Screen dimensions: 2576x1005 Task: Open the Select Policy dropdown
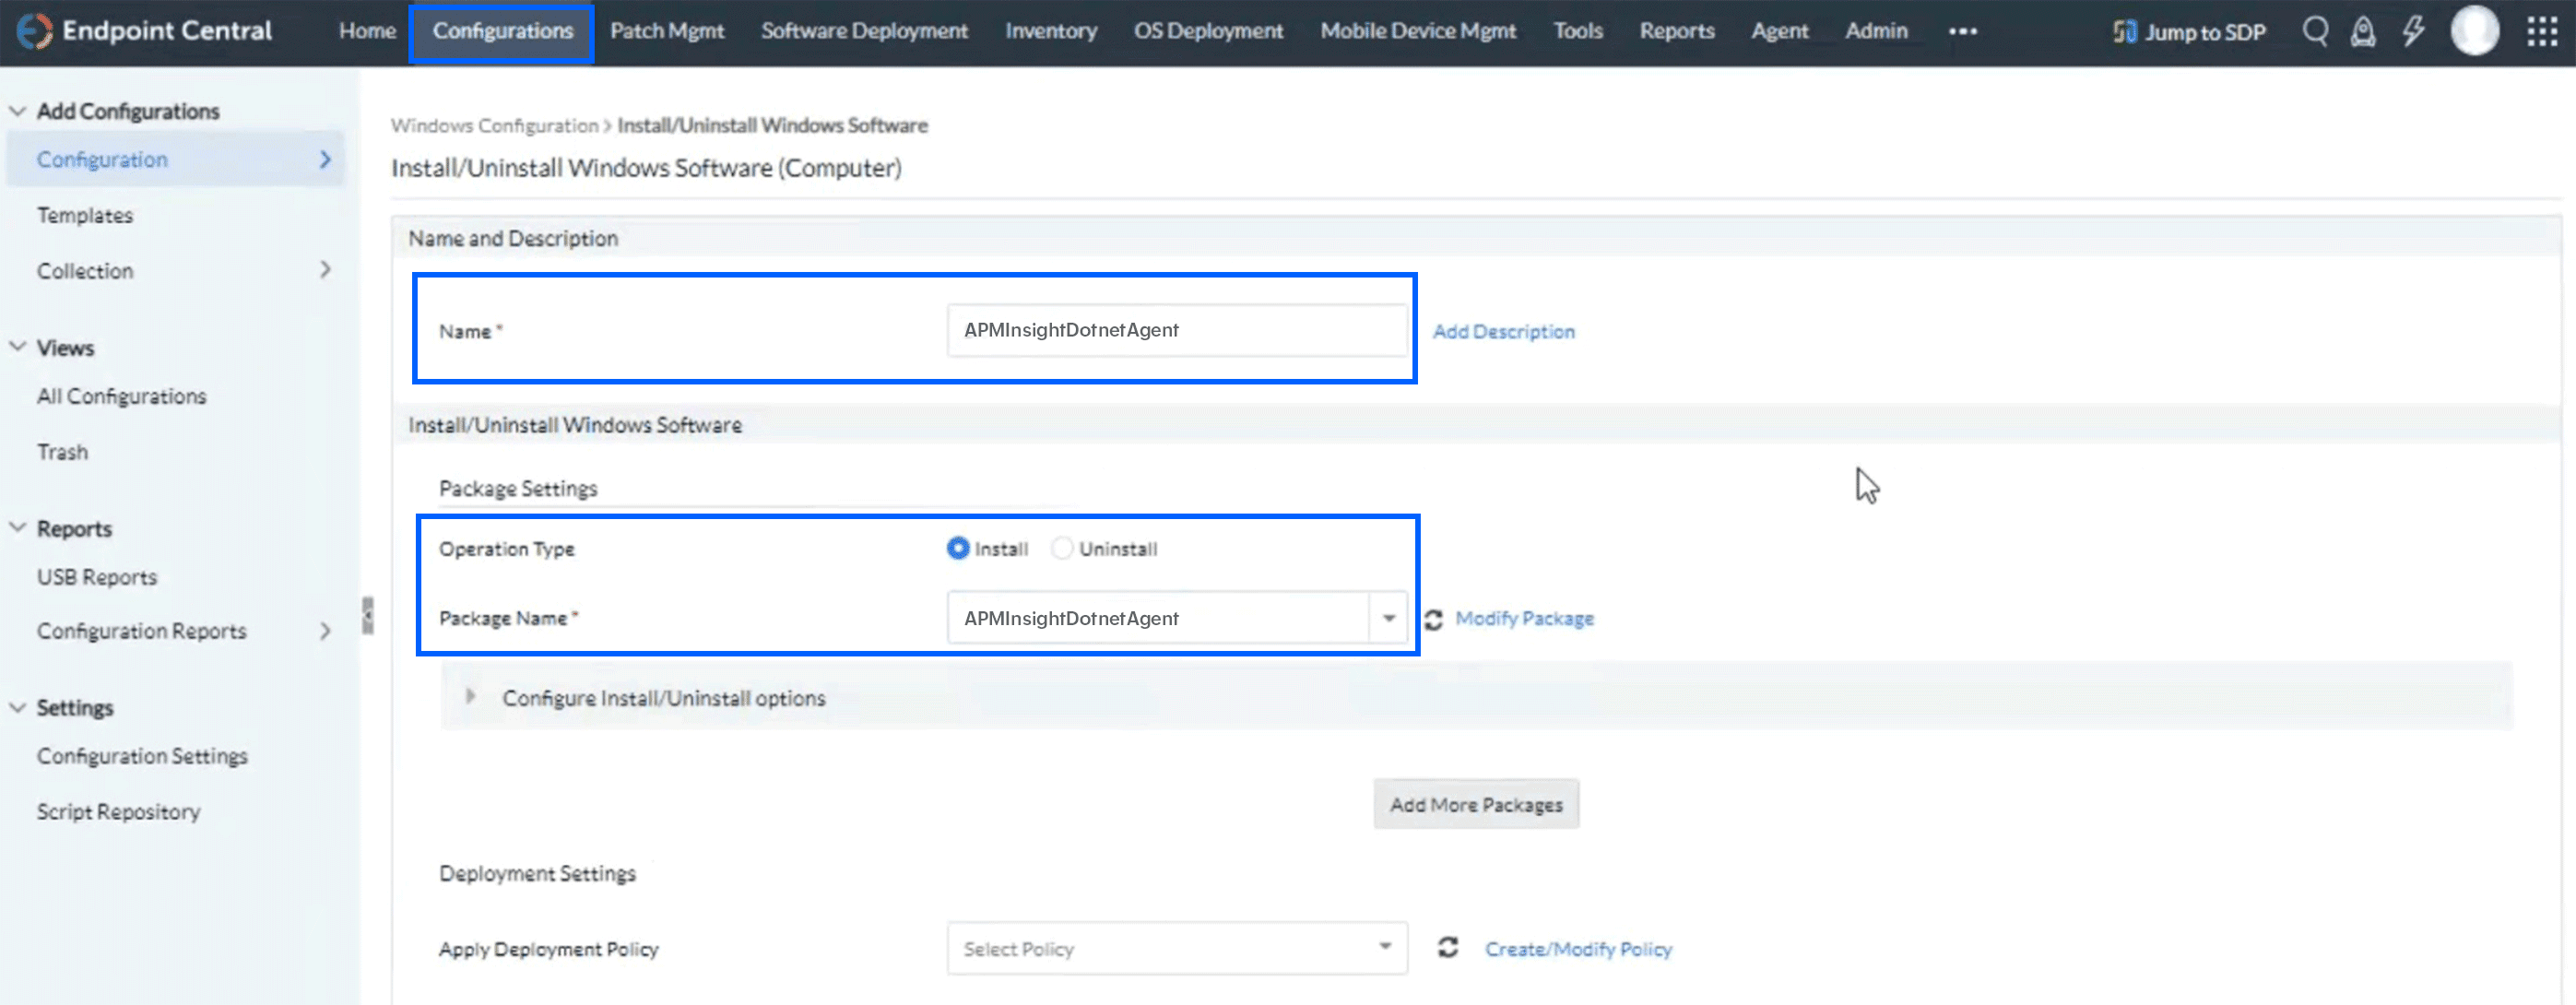pos(1176,948)
